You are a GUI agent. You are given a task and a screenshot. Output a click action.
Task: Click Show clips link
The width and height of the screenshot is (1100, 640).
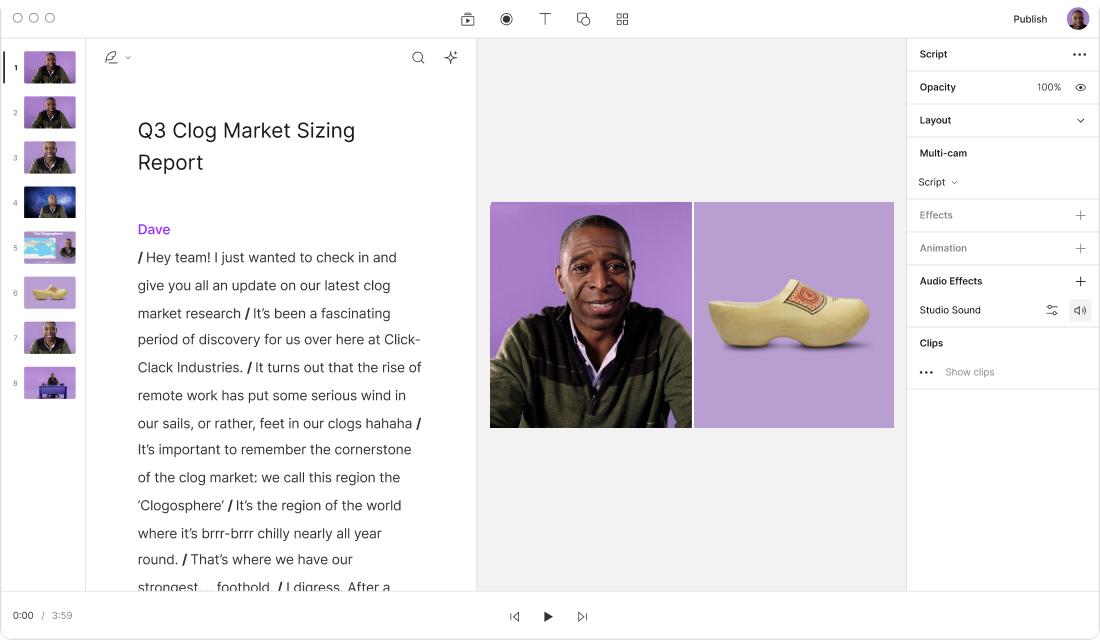969,372
